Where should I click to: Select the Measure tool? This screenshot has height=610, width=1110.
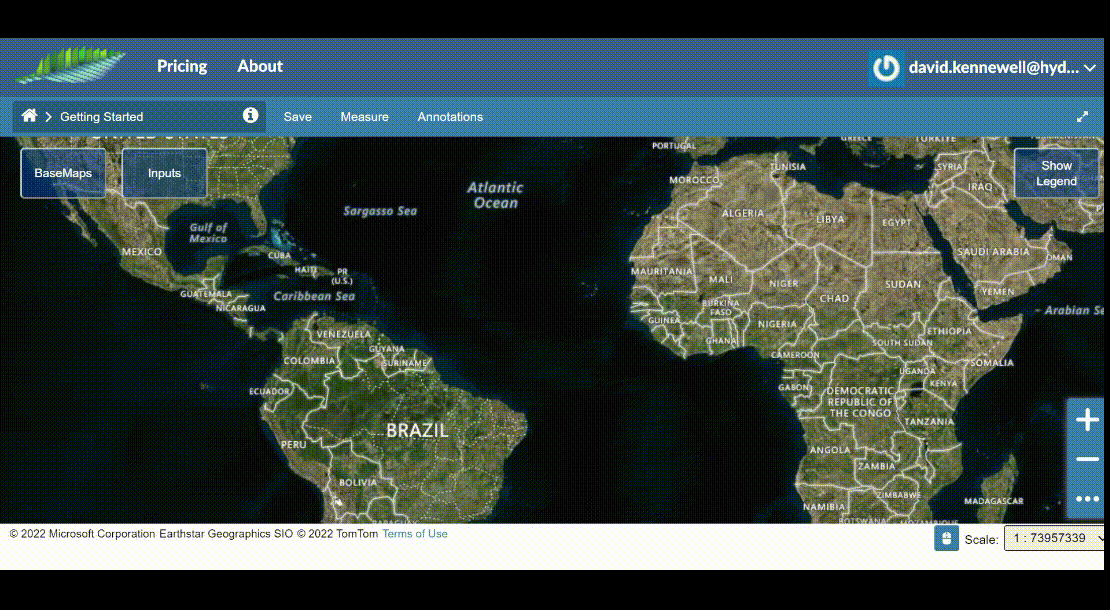364,117
